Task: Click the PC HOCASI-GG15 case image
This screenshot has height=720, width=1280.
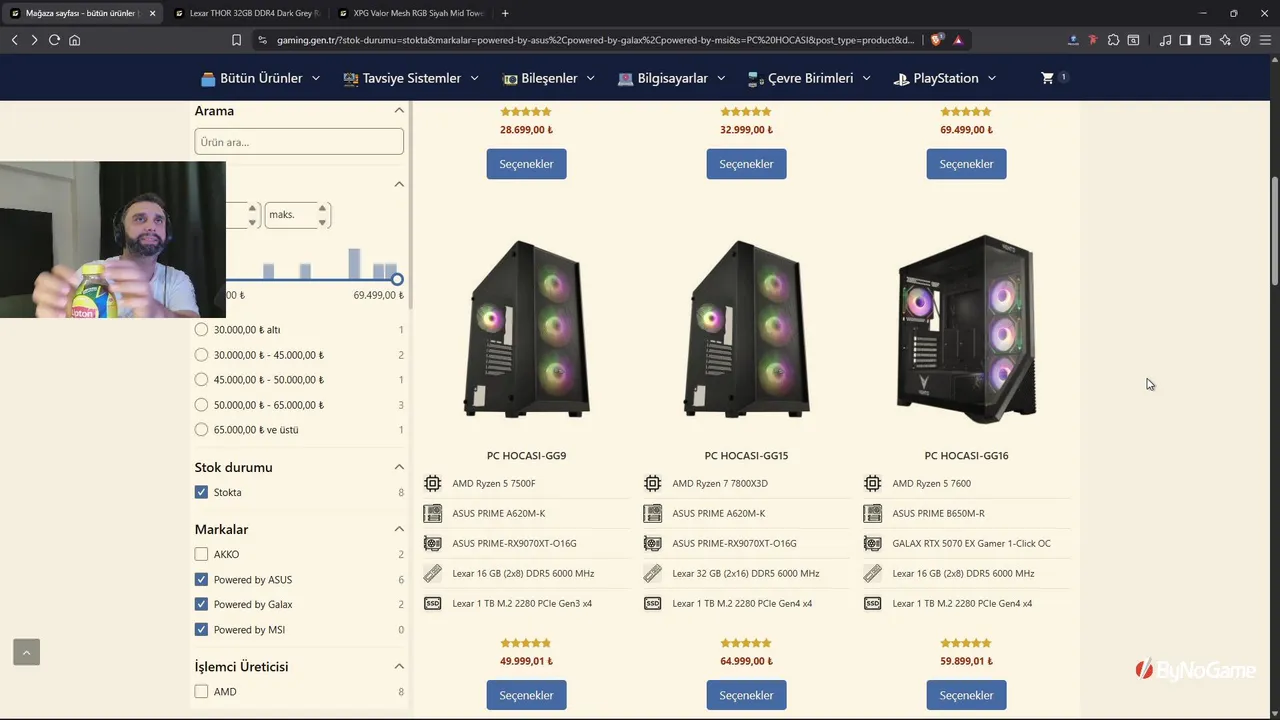Action: point(746,329)
